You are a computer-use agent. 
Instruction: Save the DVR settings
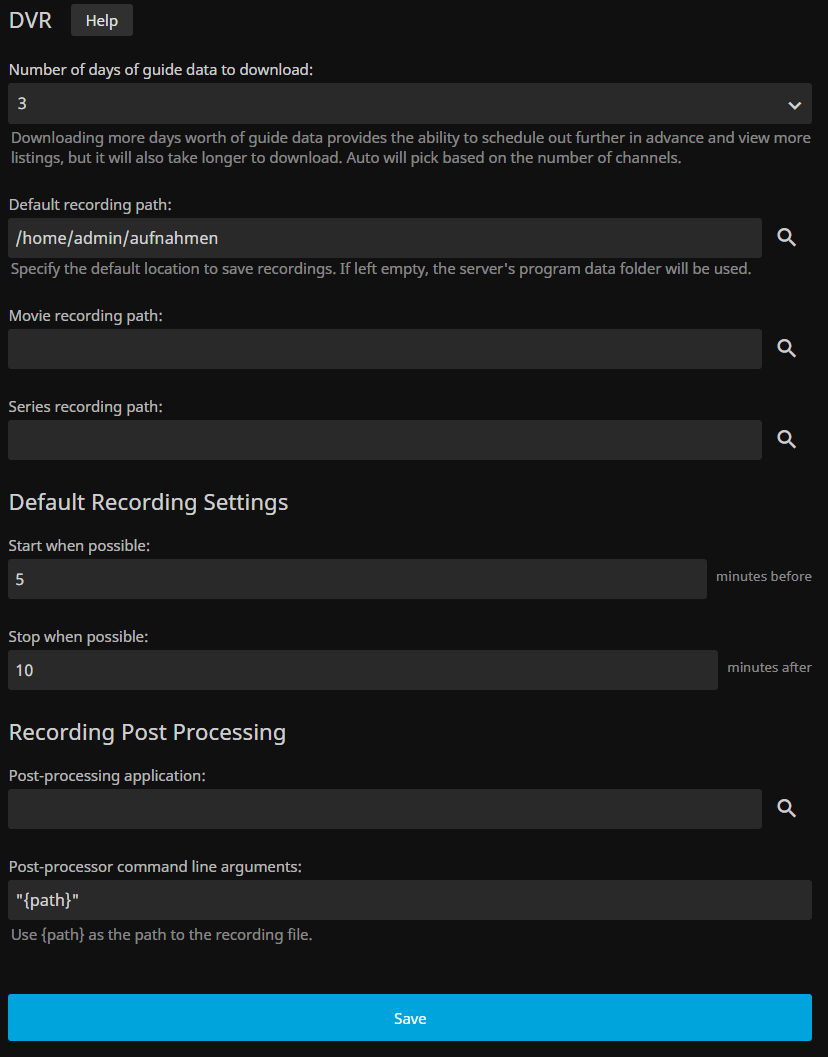tap(410, 1018)
